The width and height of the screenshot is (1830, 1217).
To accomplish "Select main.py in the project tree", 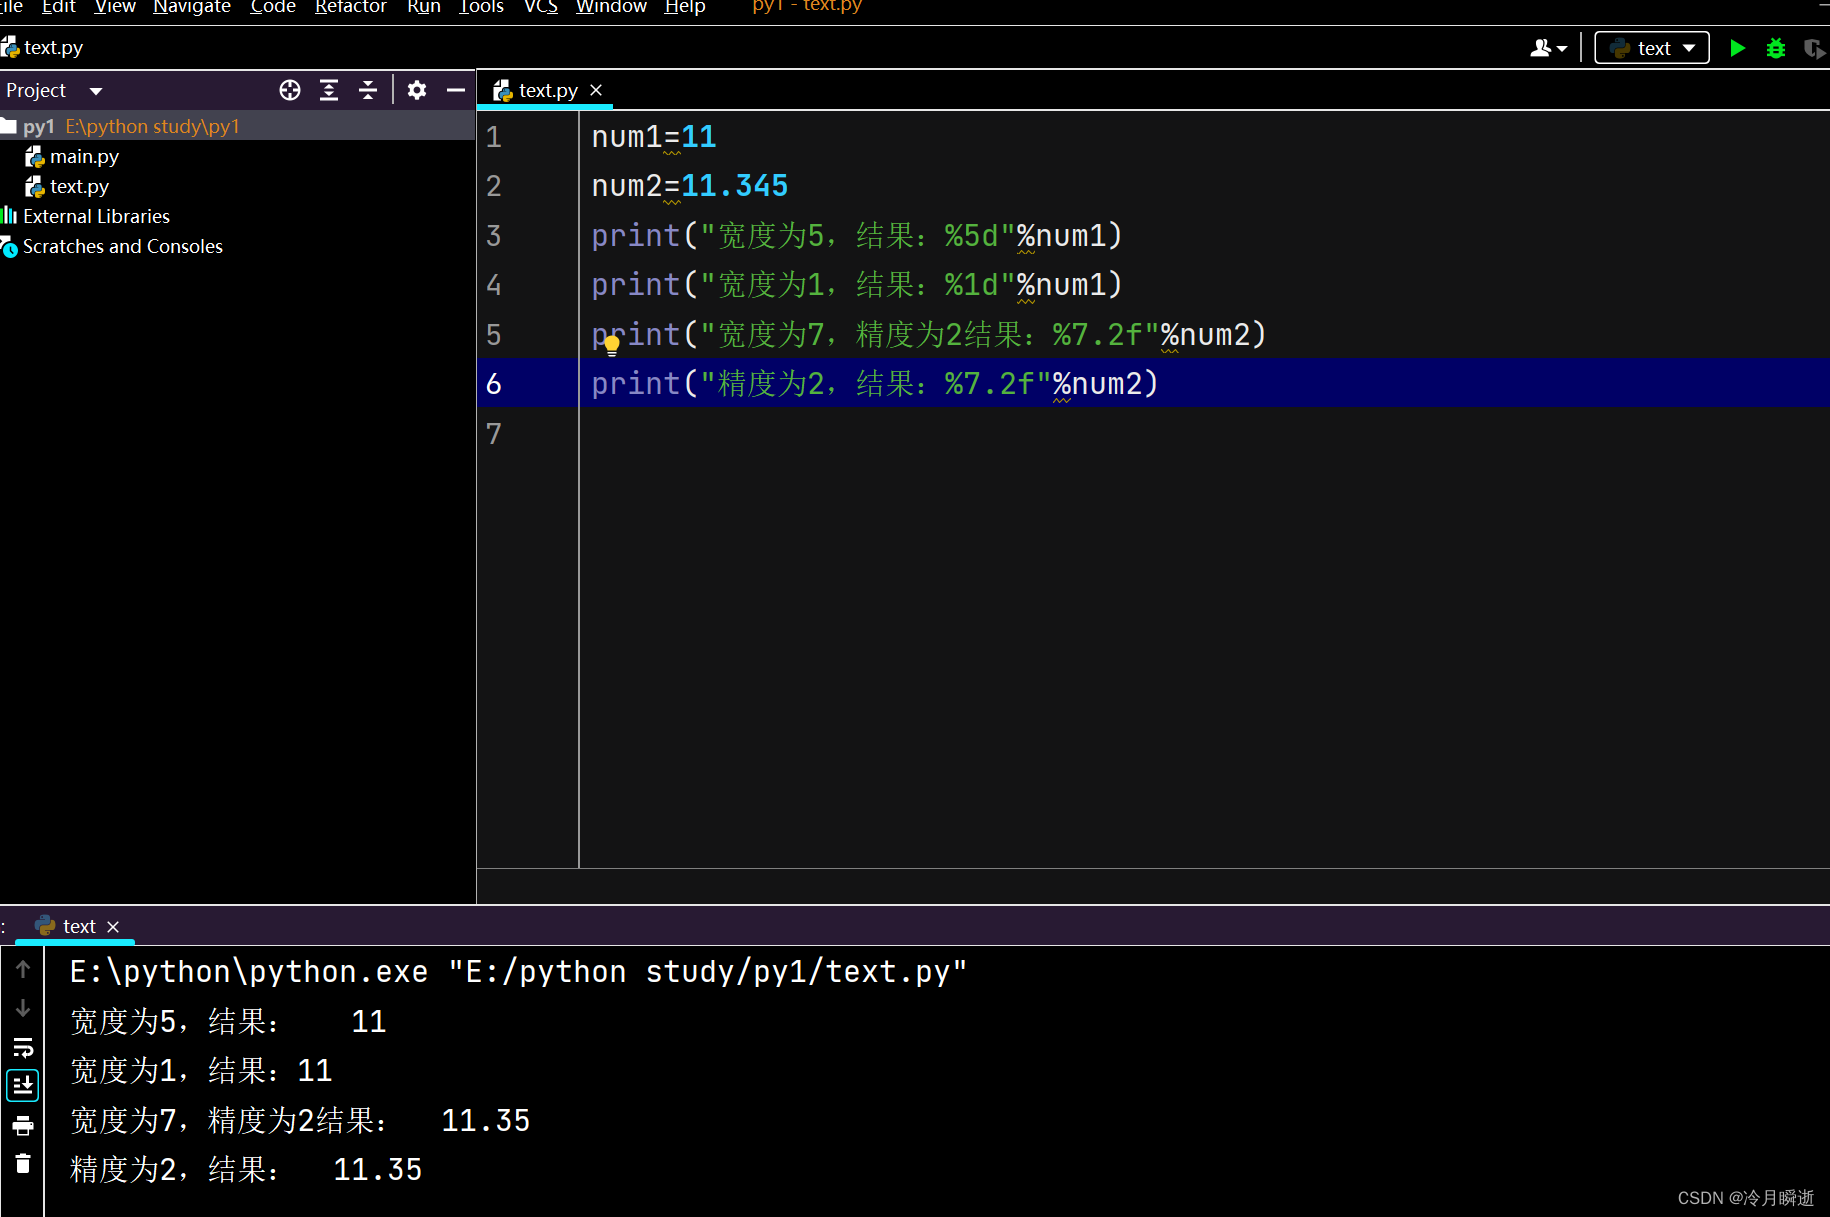I will 84,156.
